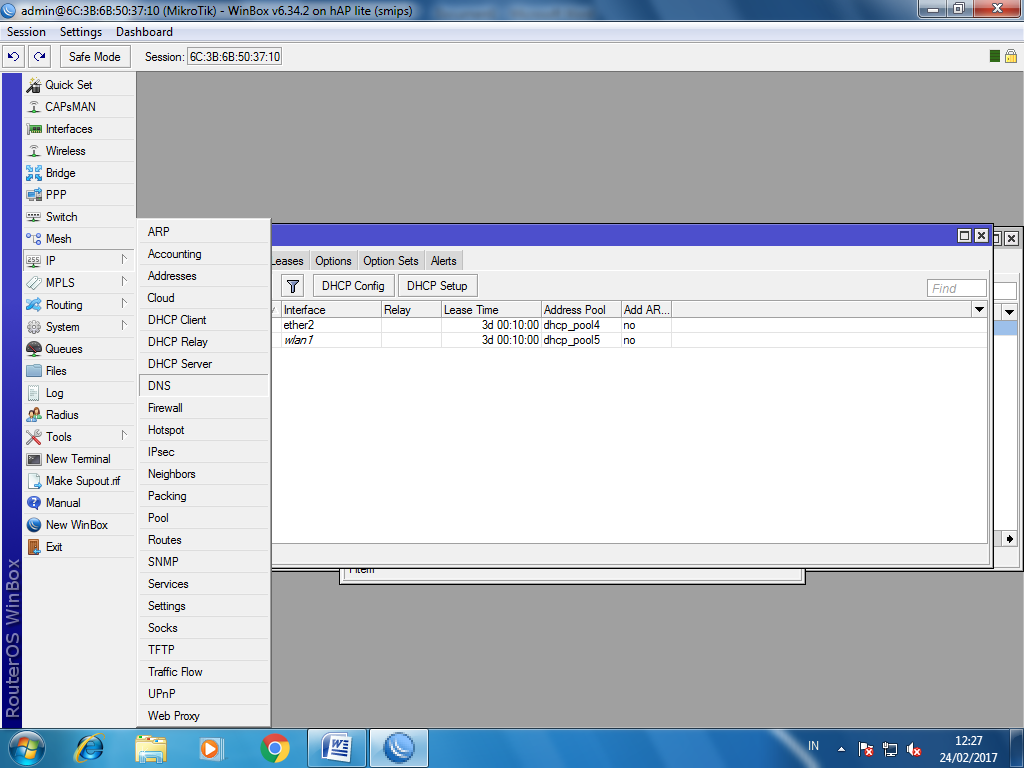
Task: Select Hotspot in IP submenu
Action: click(204, 430)
